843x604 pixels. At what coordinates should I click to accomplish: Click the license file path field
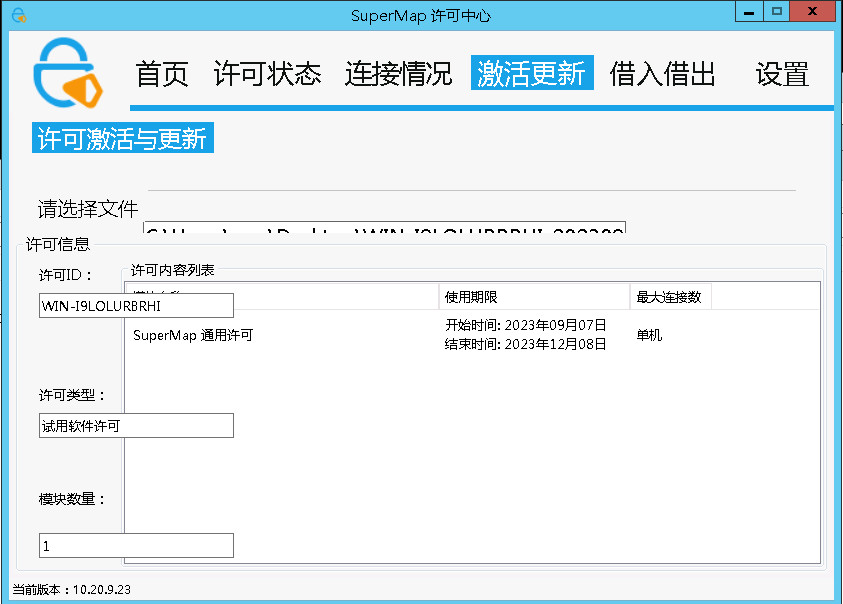[384, 226]
